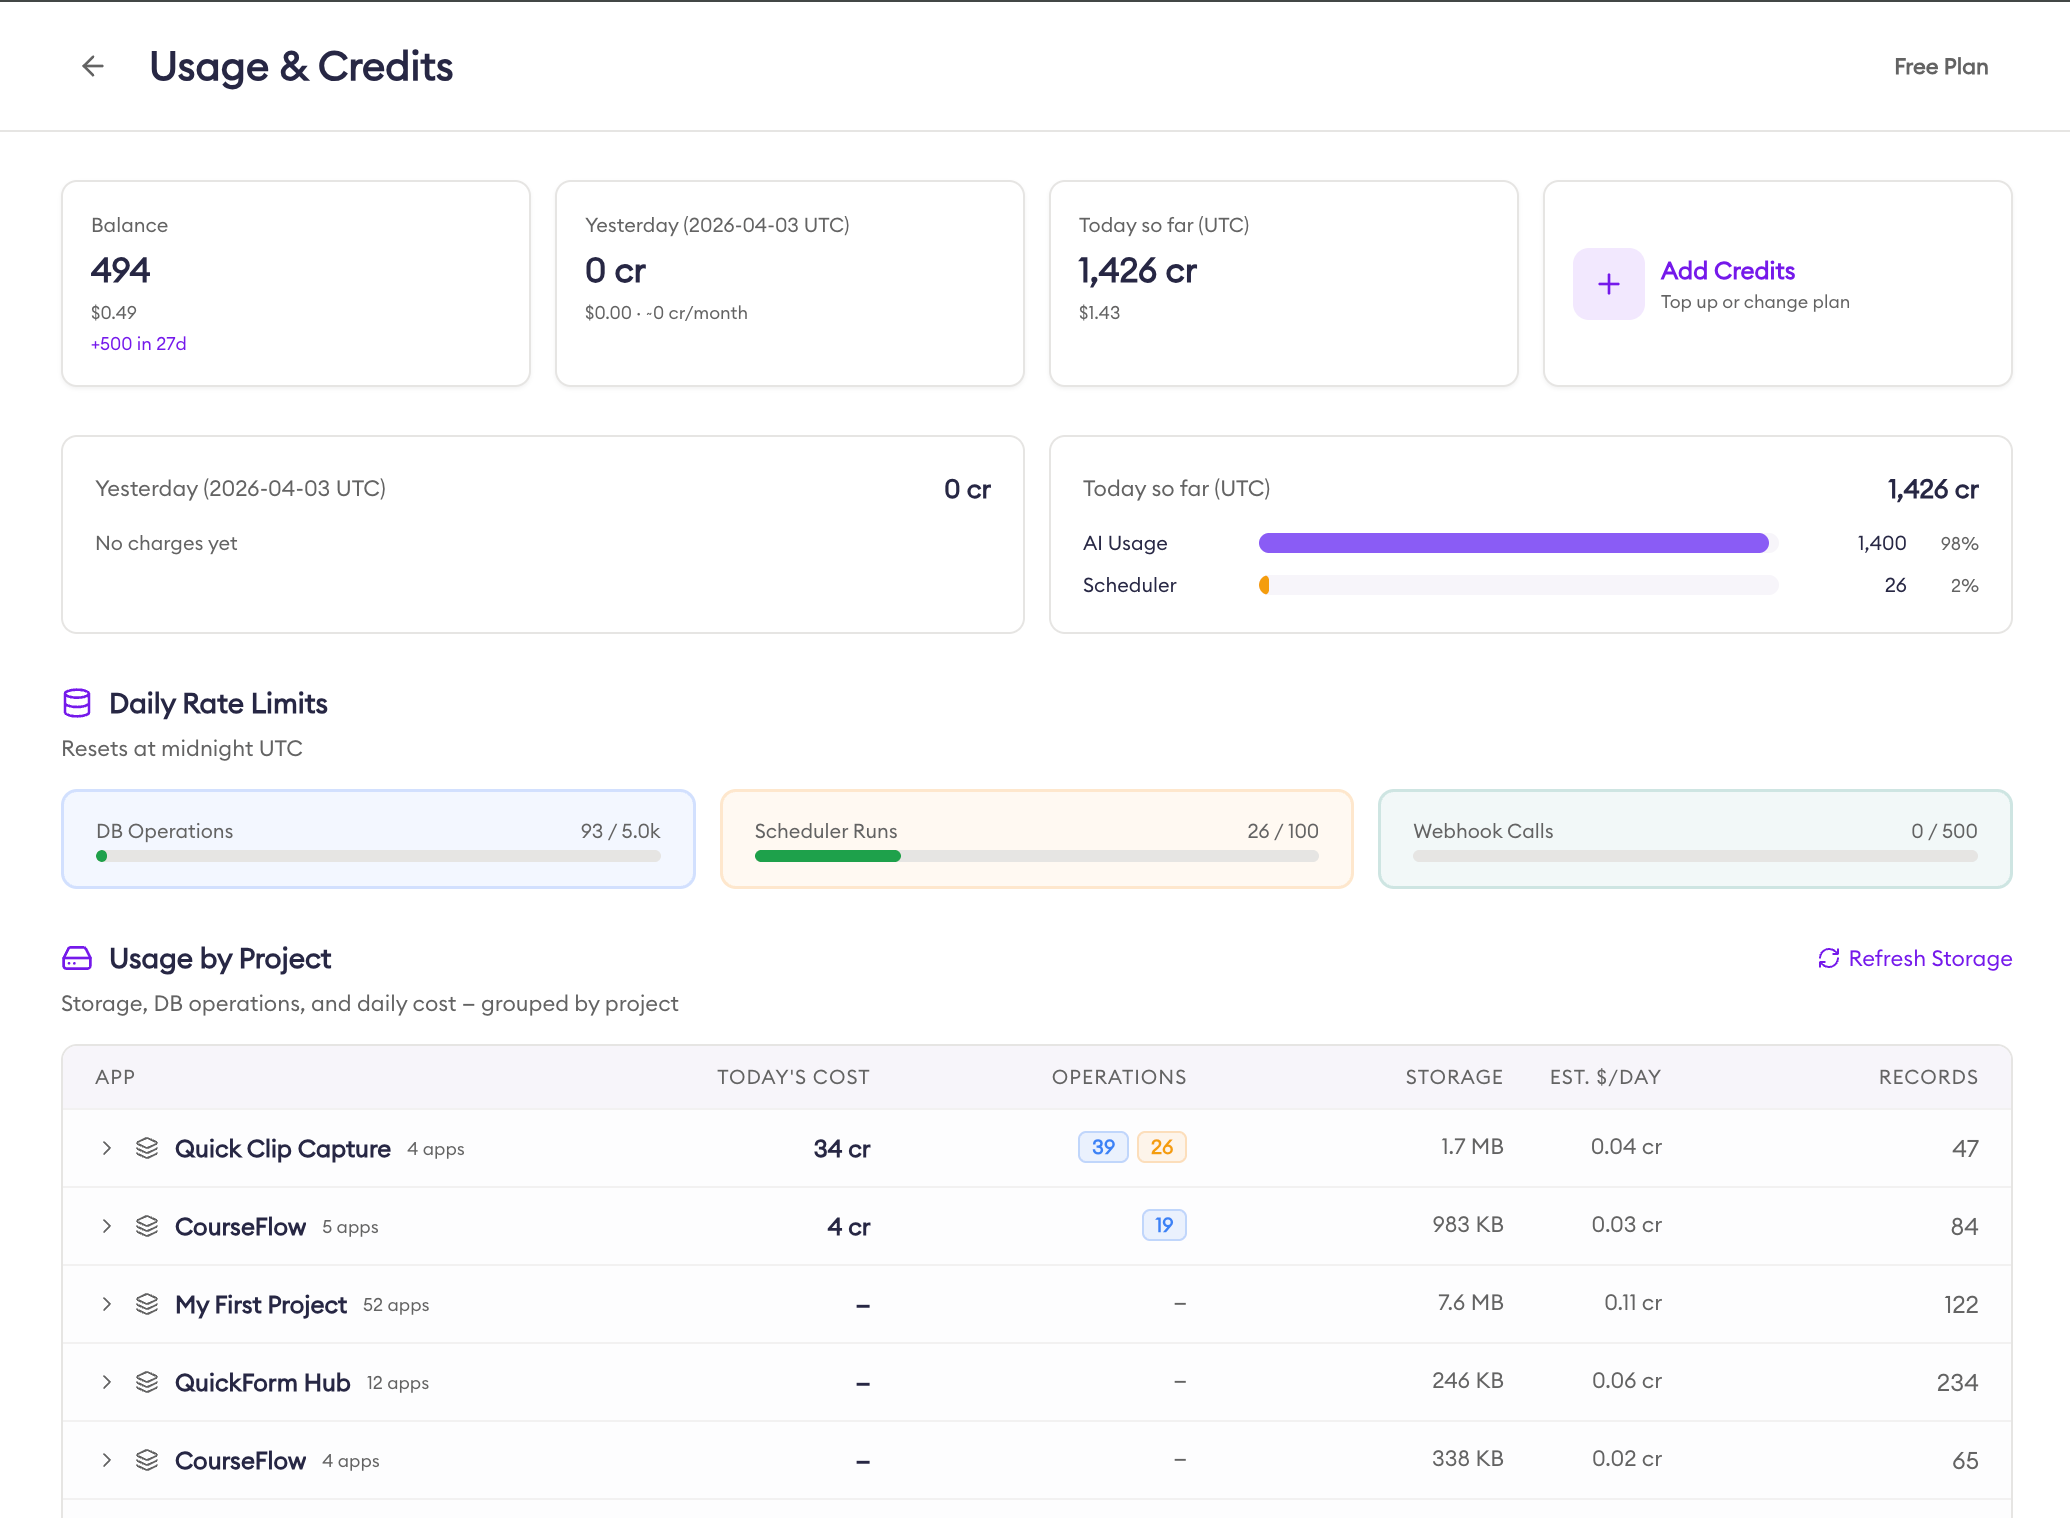Select the blue 39 operations badge
This screenshot has width=2070, height=1518.
pyautogui.click(x=1102, y=1147)
